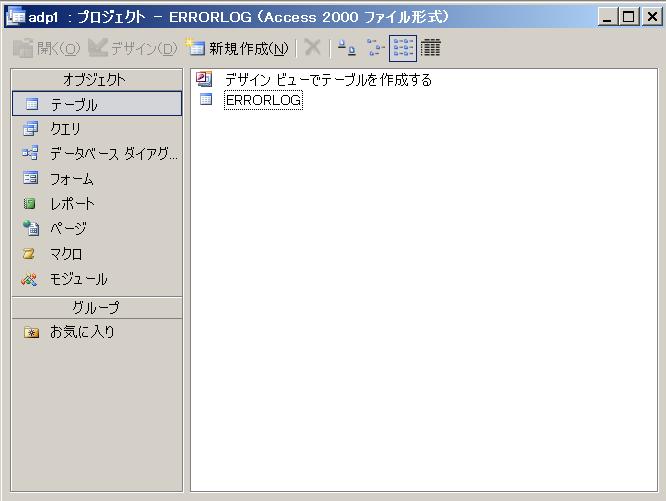Click the database window title bar icon

(x=16, y=17)
